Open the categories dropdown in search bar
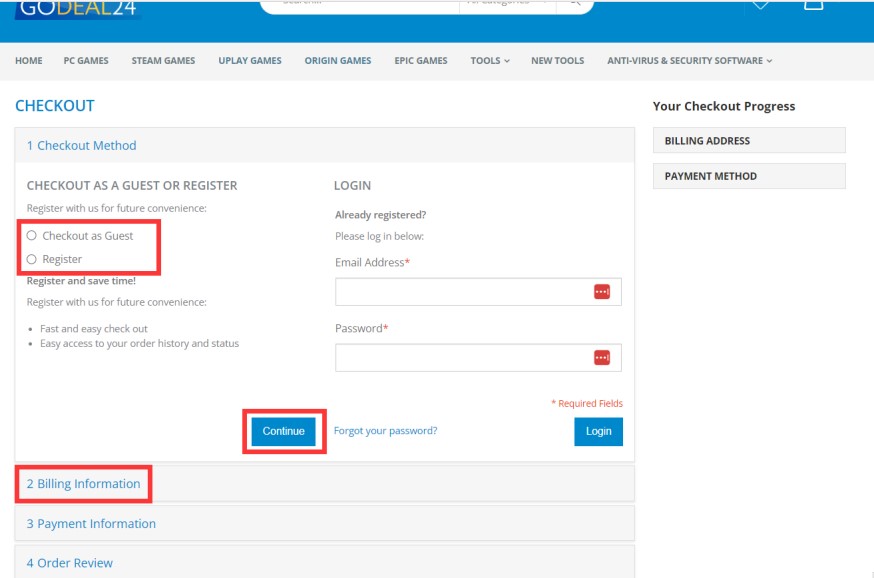This screenshot has height=578, width=874. tap(507, 3)
